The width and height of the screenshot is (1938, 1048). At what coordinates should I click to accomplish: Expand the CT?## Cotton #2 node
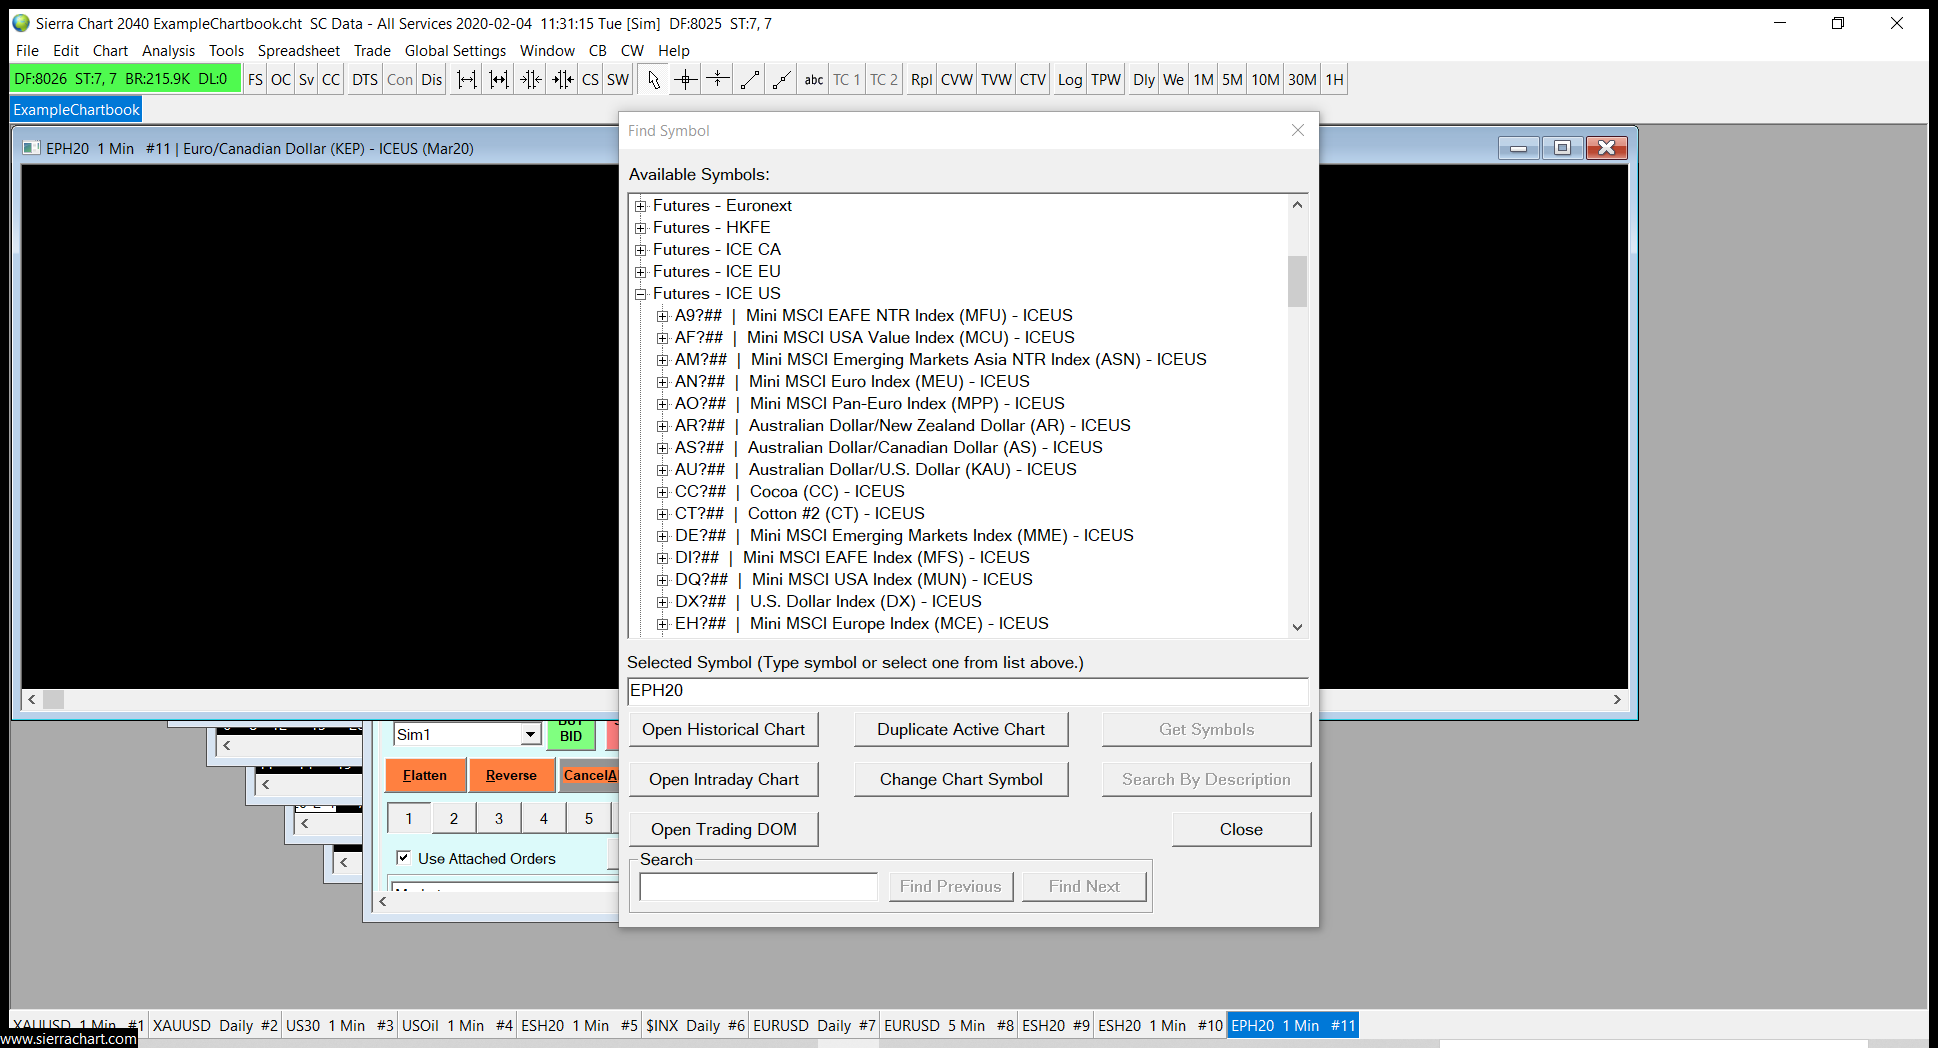click(x=663, y=514)
